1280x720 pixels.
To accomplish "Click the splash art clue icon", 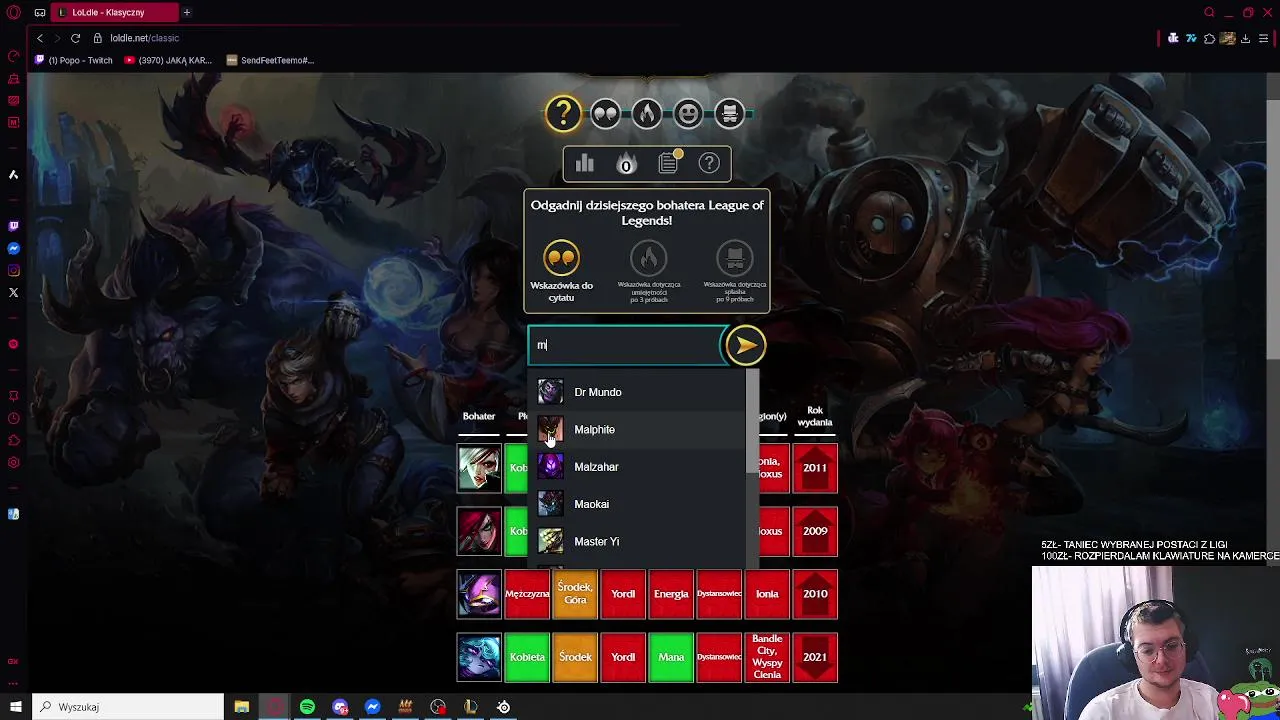I will point(735,259).
